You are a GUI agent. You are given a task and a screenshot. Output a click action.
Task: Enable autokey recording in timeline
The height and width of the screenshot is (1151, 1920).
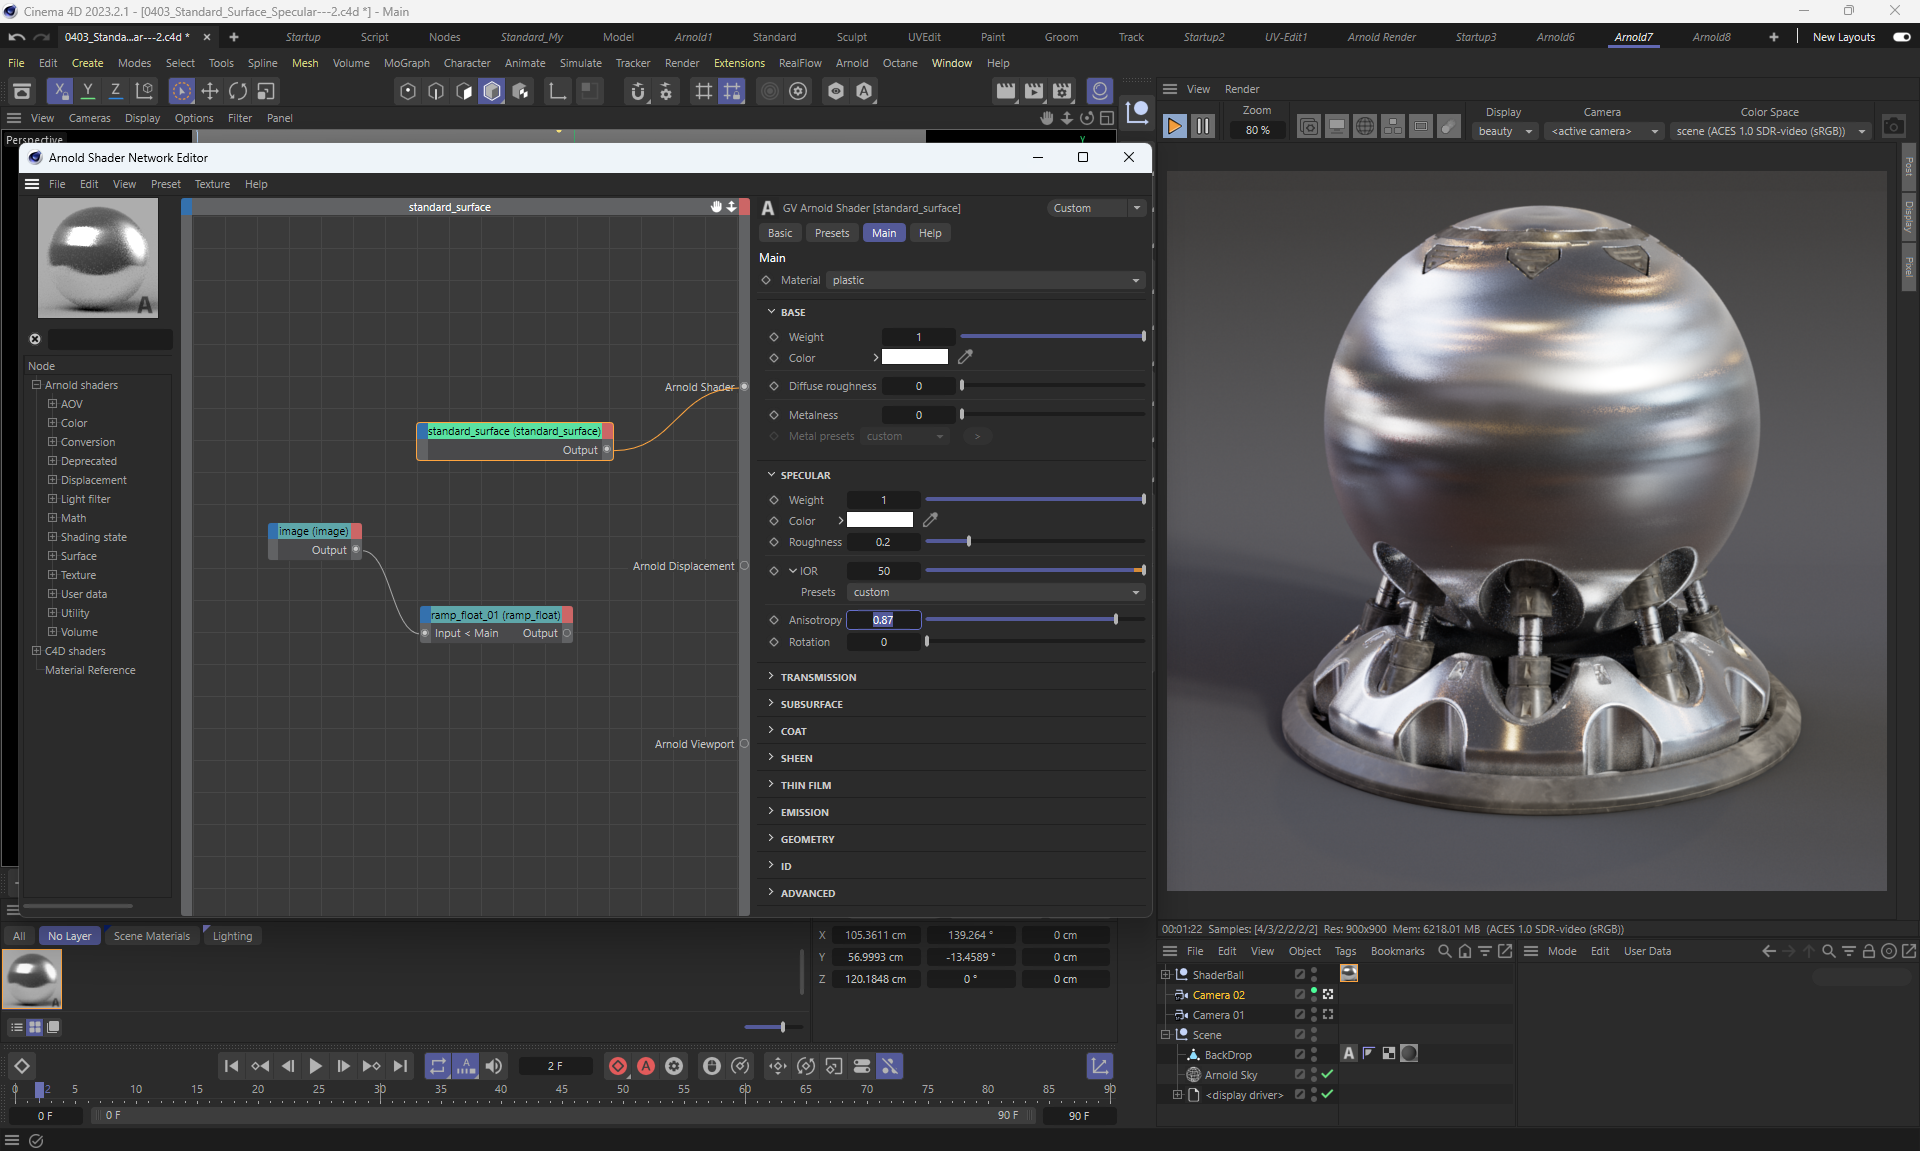pos(646,1066)
